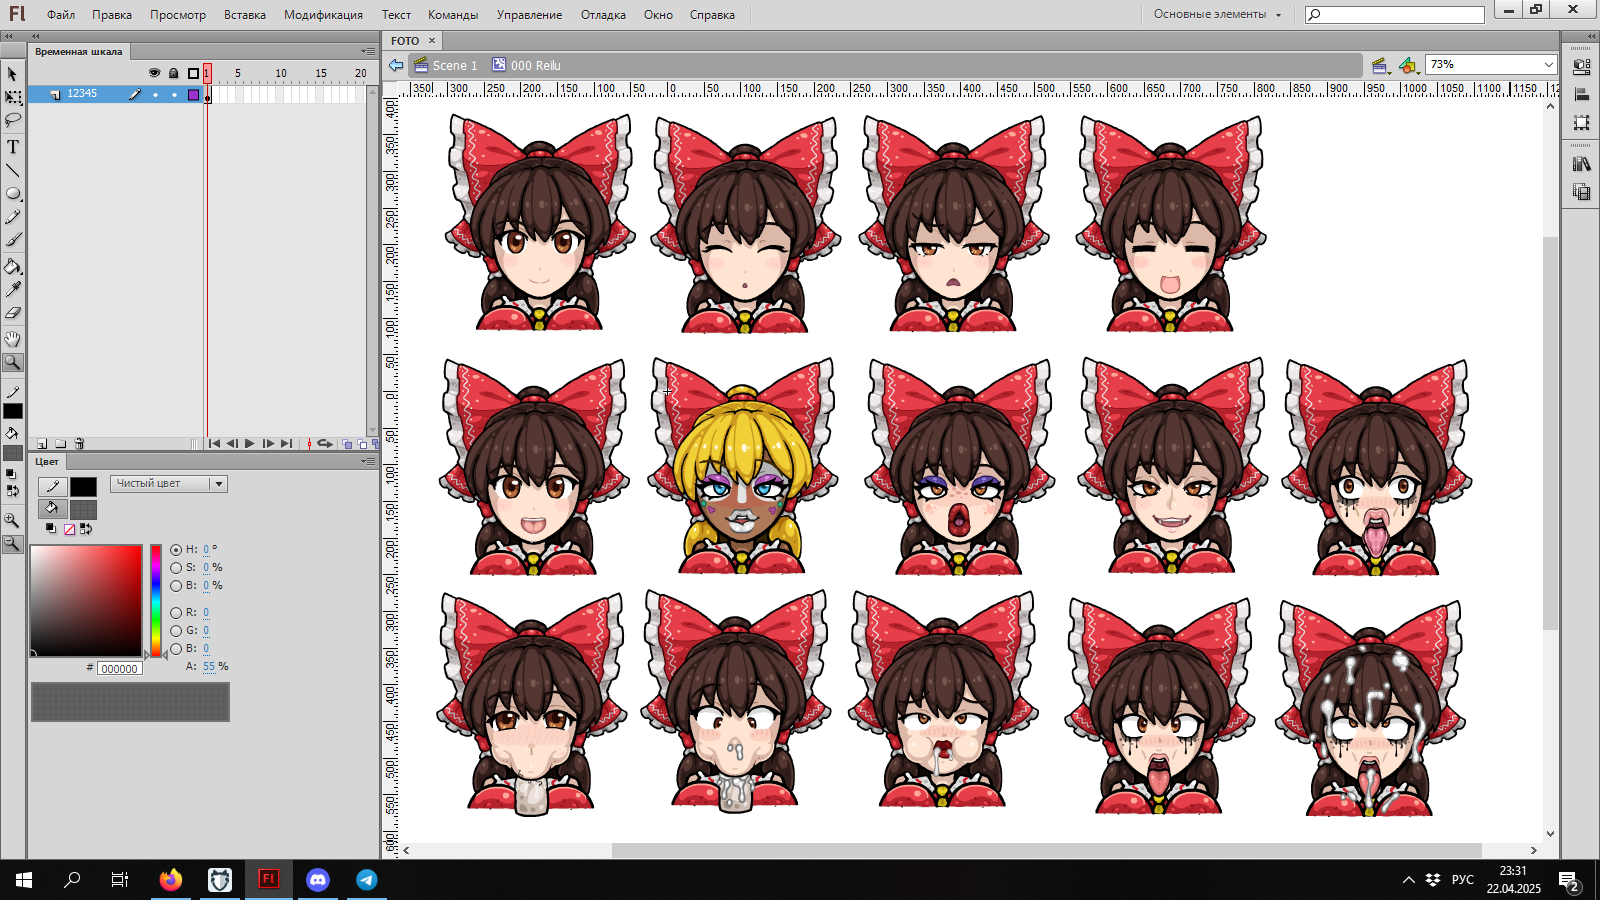This screenshot has width=1600, height=900.
Task: Choose the zoom-out magnifier option
Action: [x=12, y=543]
